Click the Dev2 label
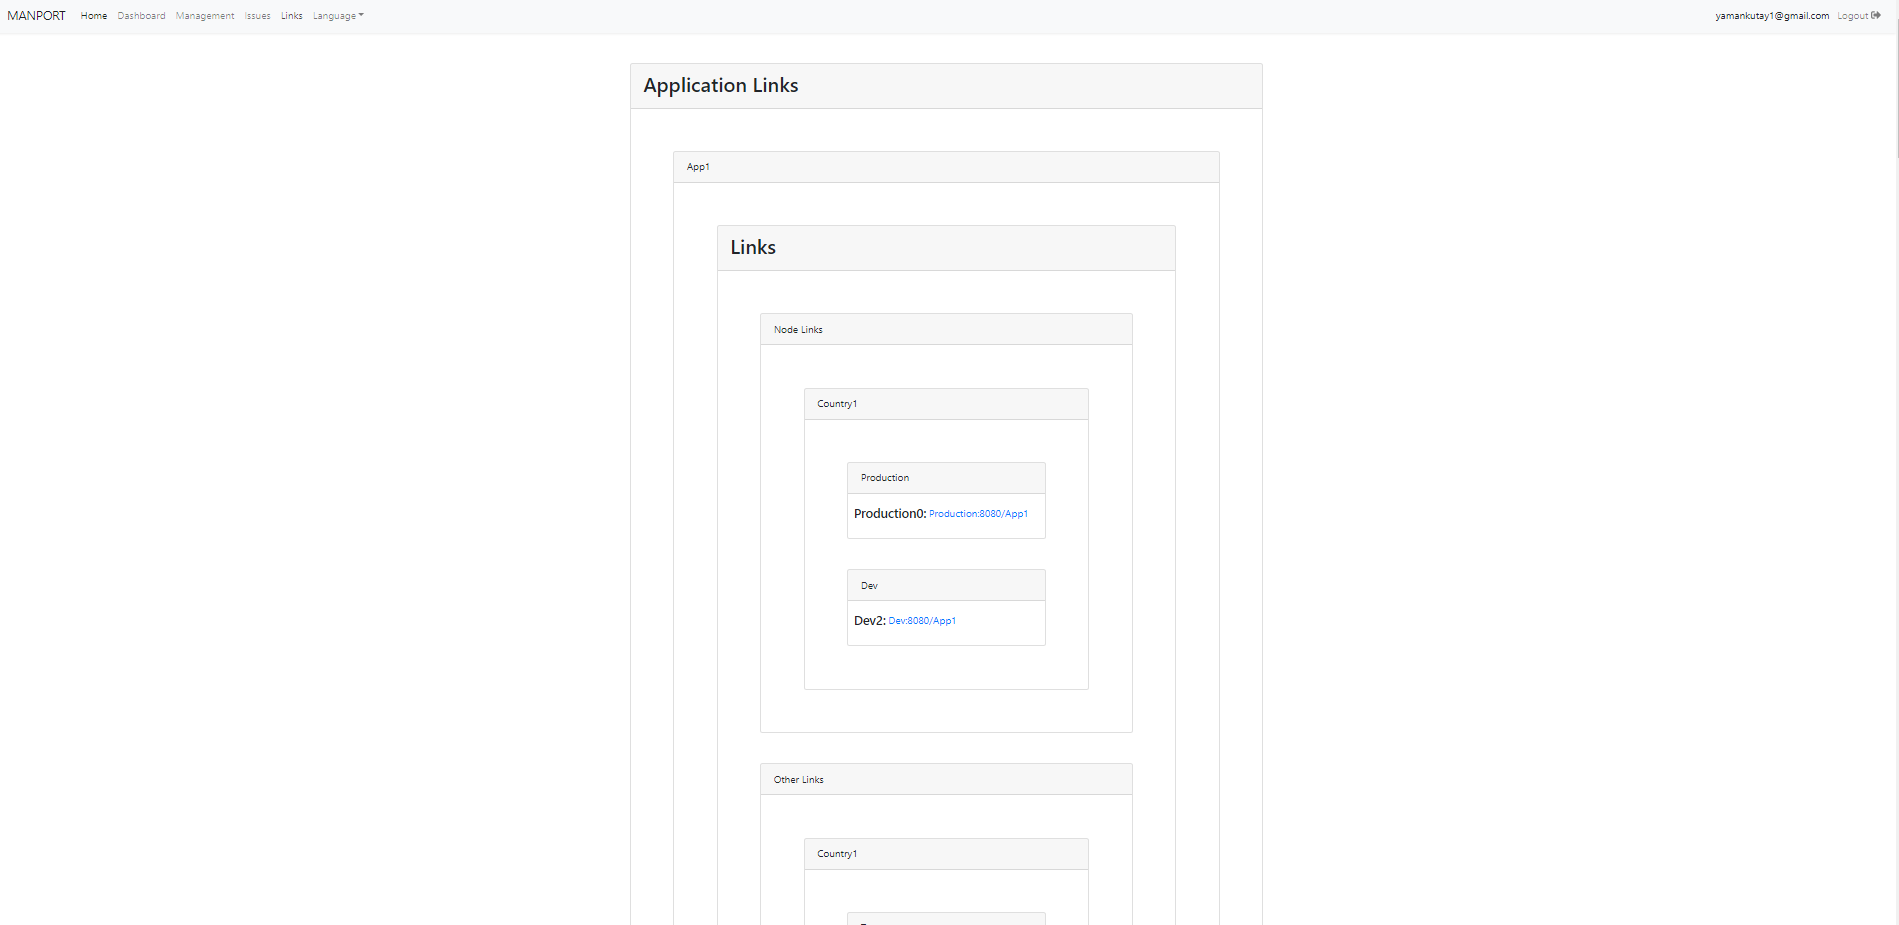 [x=870, y=621]
